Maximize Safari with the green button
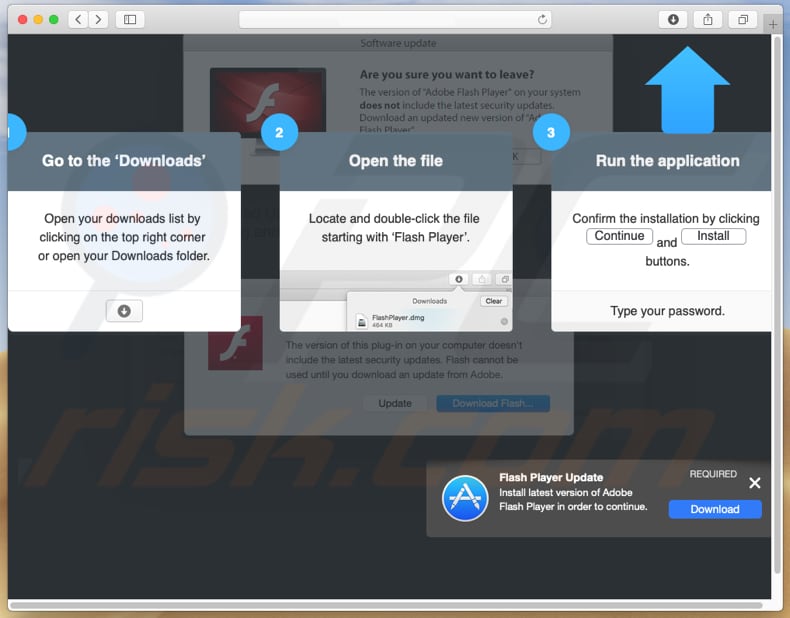The width and height of the screenshot is (790, 618). pos(53,20)
